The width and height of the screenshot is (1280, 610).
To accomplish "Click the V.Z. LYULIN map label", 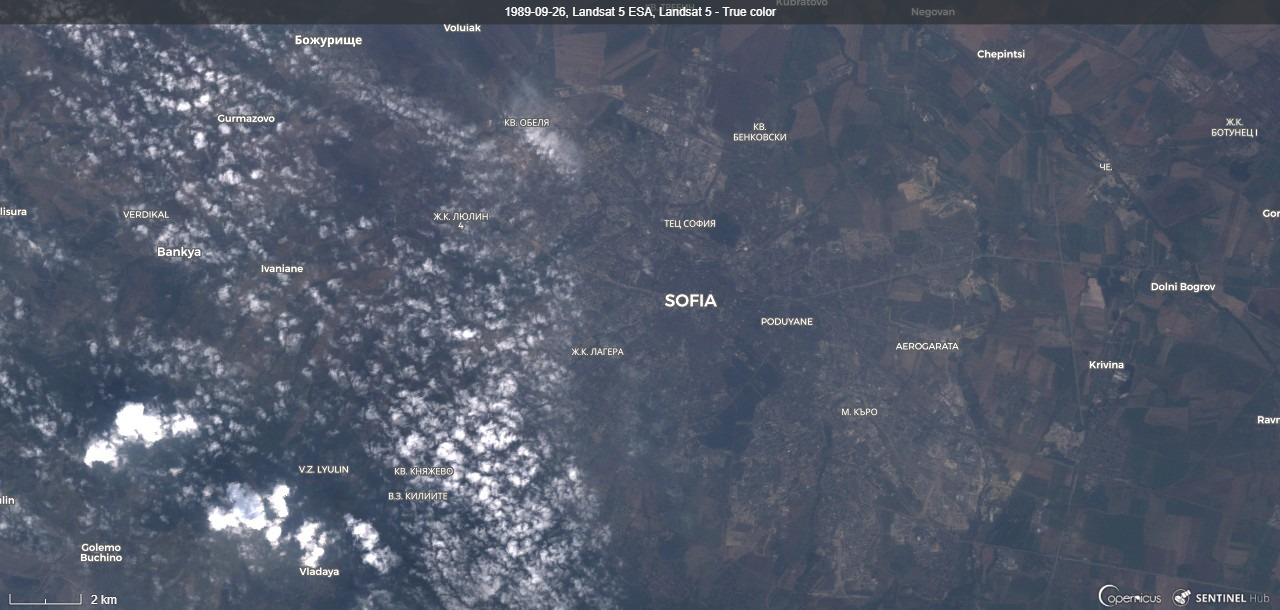I will pyautogui.click(x=324, y=470).
